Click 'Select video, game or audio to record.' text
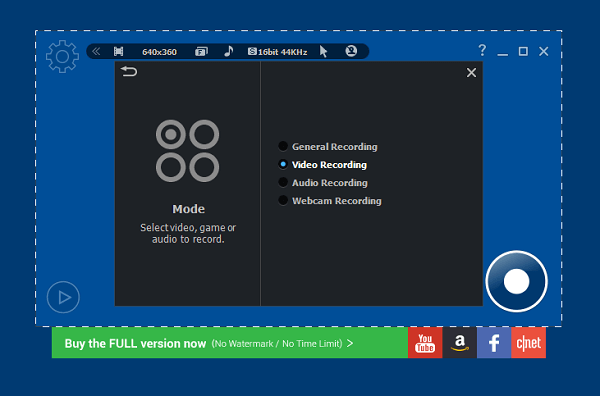The width and height of the screenshot is (600, 396). [x=188, y=233]
